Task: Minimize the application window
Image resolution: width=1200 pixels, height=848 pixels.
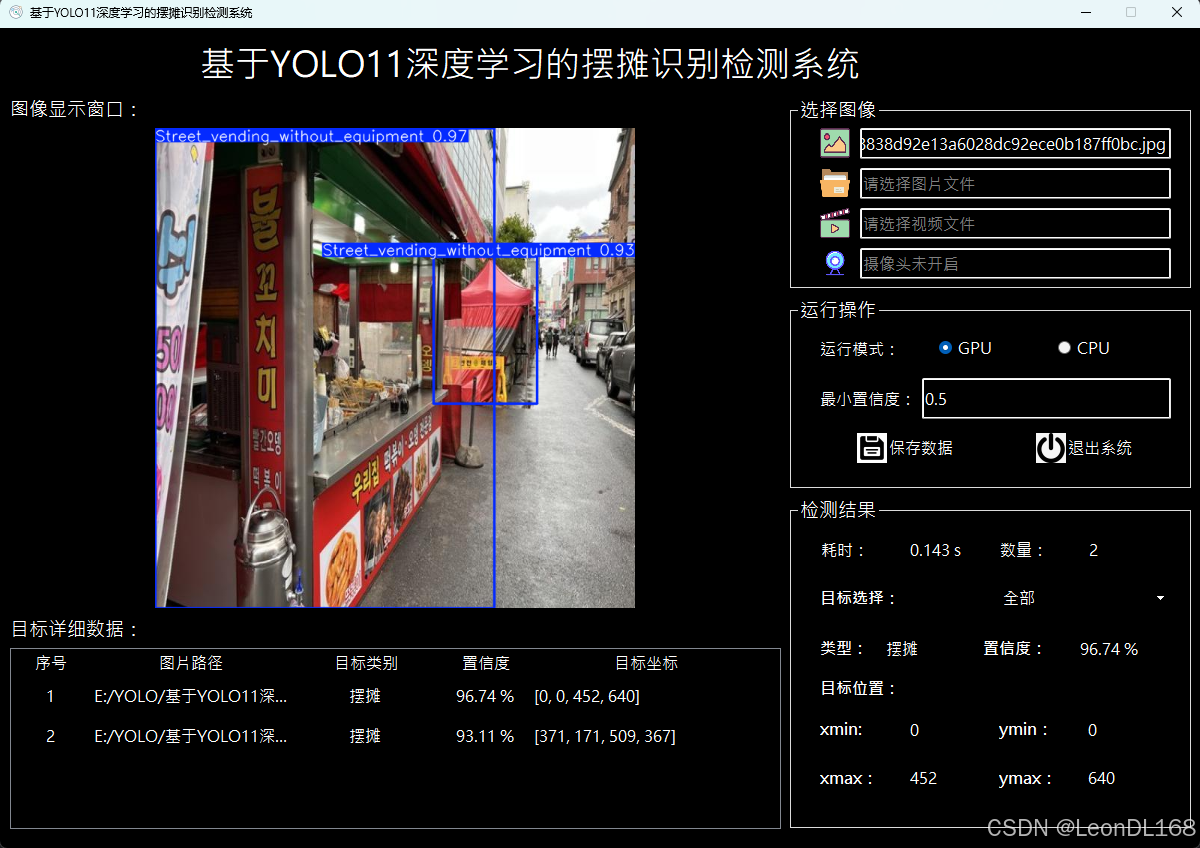Action: (x=1085, y=12)
